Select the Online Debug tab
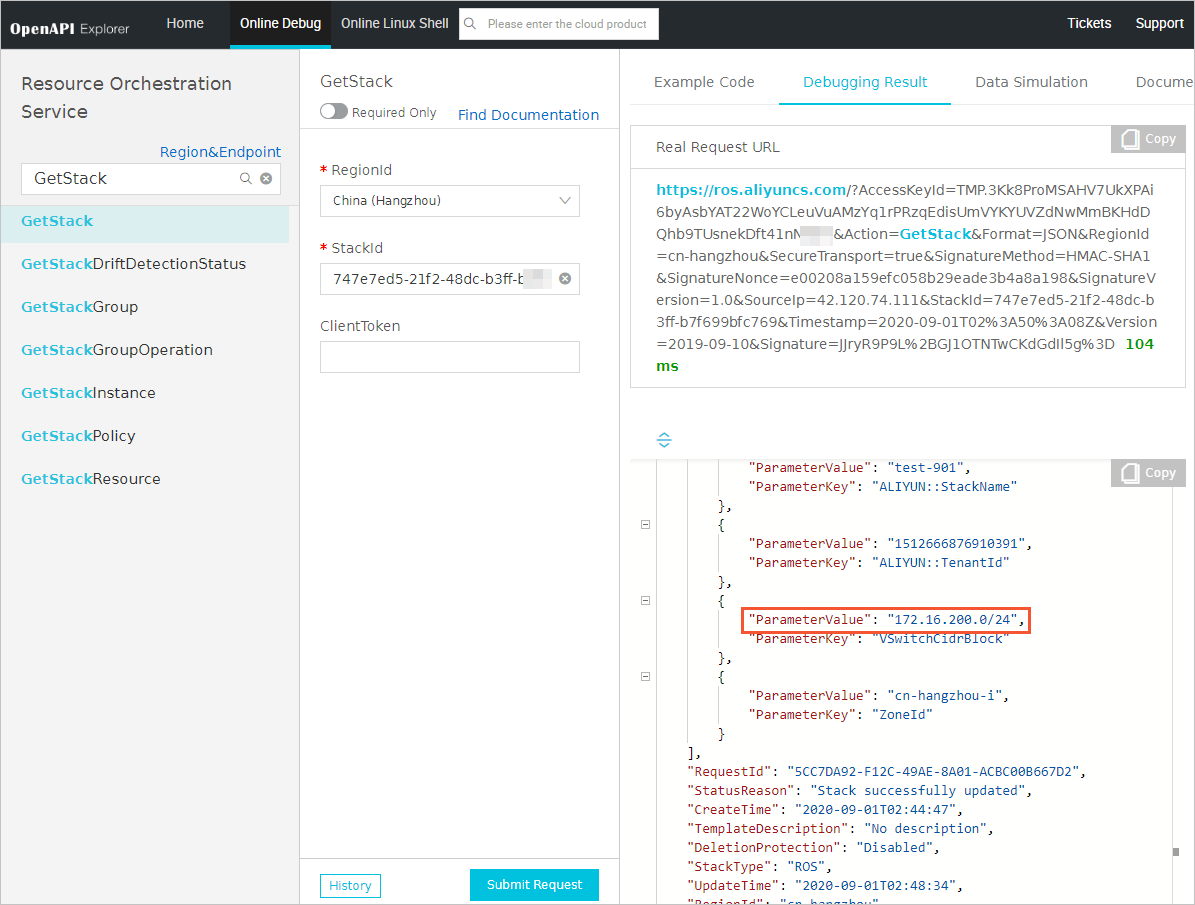This screenshot has width=1195, height=905. pos(280,24)
